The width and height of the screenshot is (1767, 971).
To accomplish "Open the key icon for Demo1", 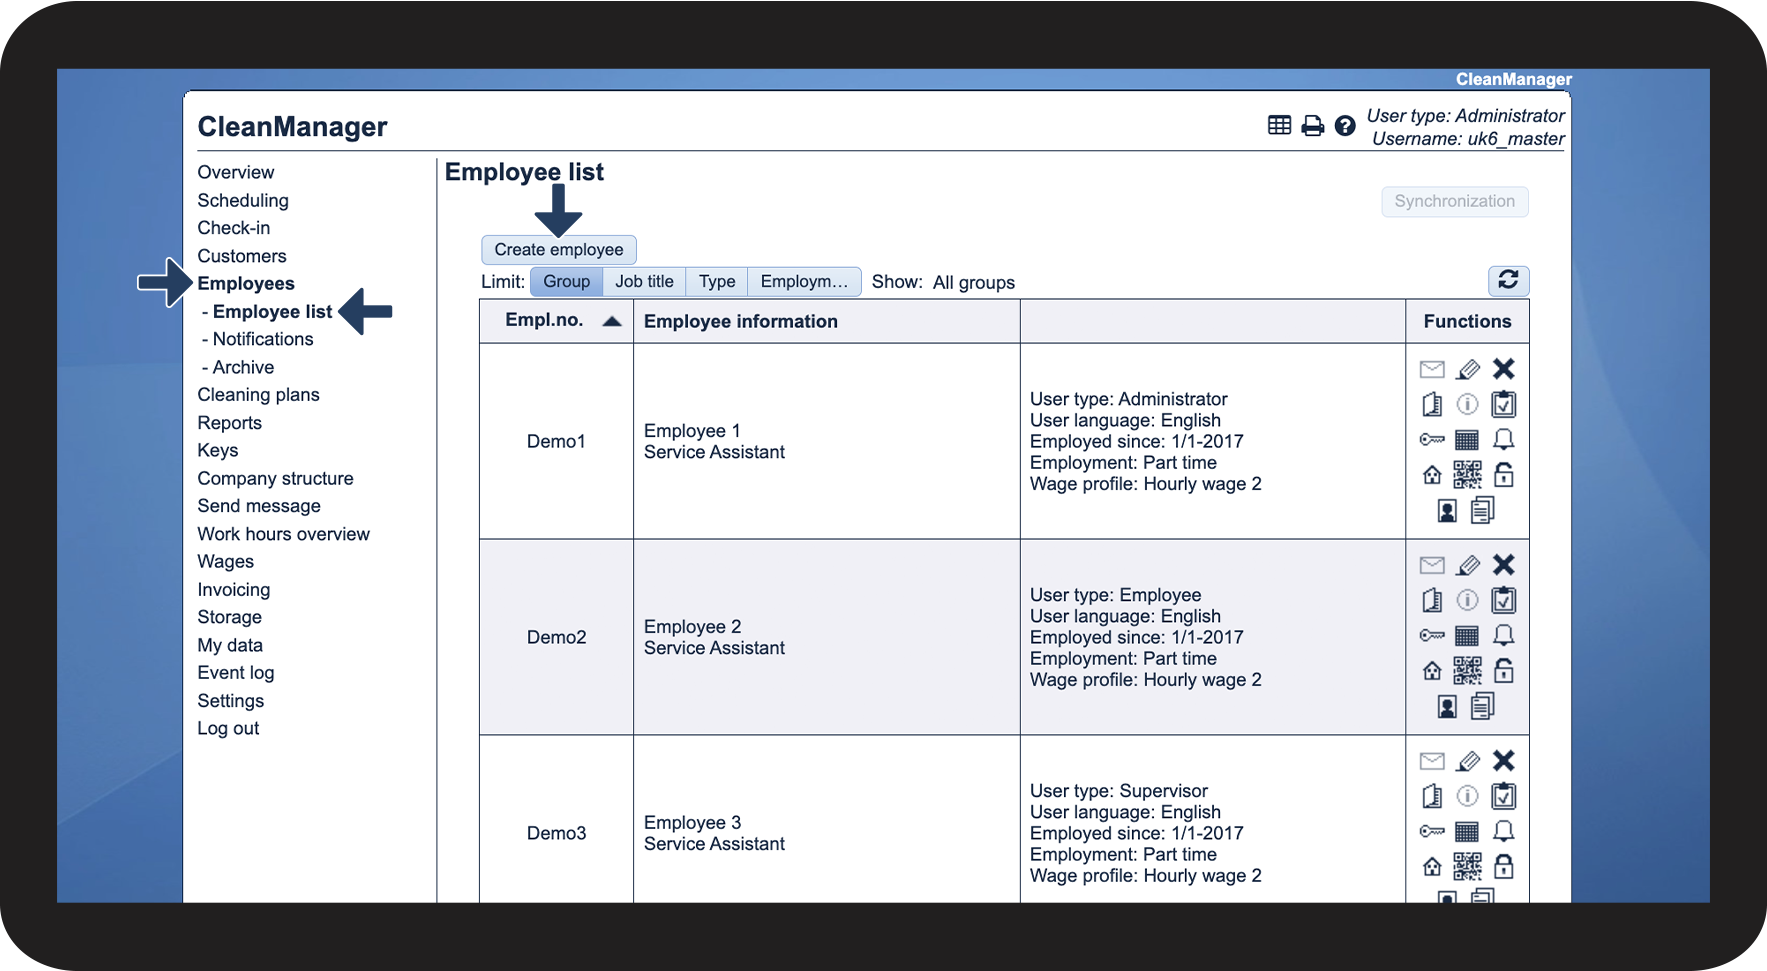I will click(x=1432, y=439).
